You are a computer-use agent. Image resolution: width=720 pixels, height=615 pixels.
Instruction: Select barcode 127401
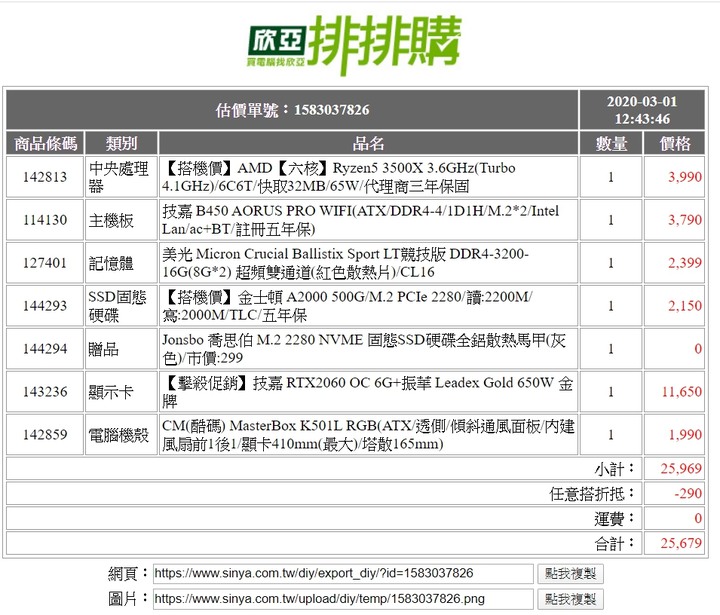[45, 263]
